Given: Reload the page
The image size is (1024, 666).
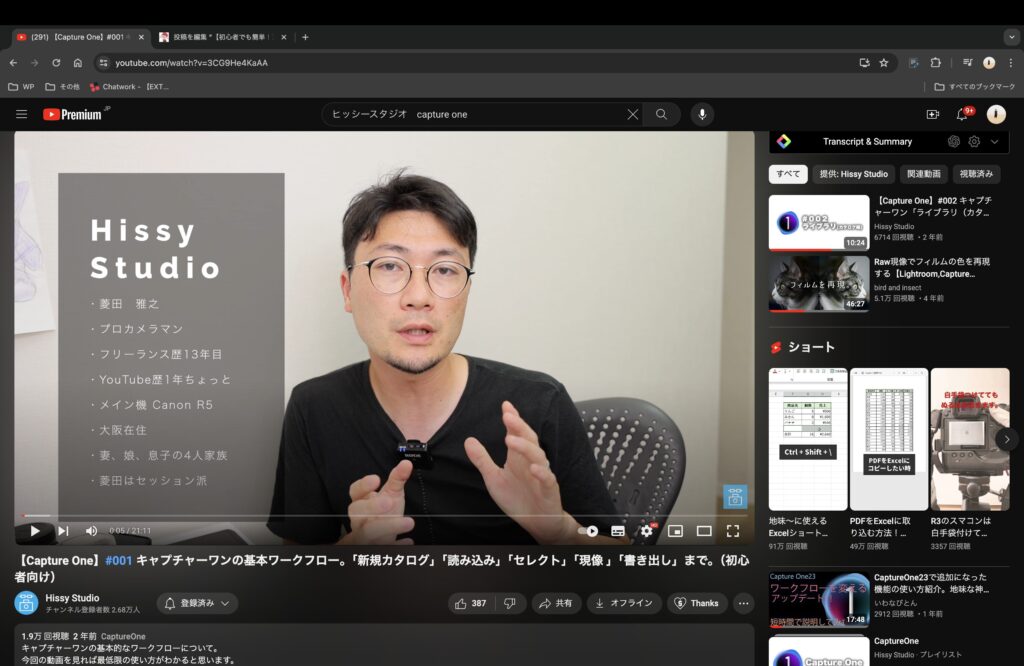Looking at the screenshot, I should pos(56,63).
